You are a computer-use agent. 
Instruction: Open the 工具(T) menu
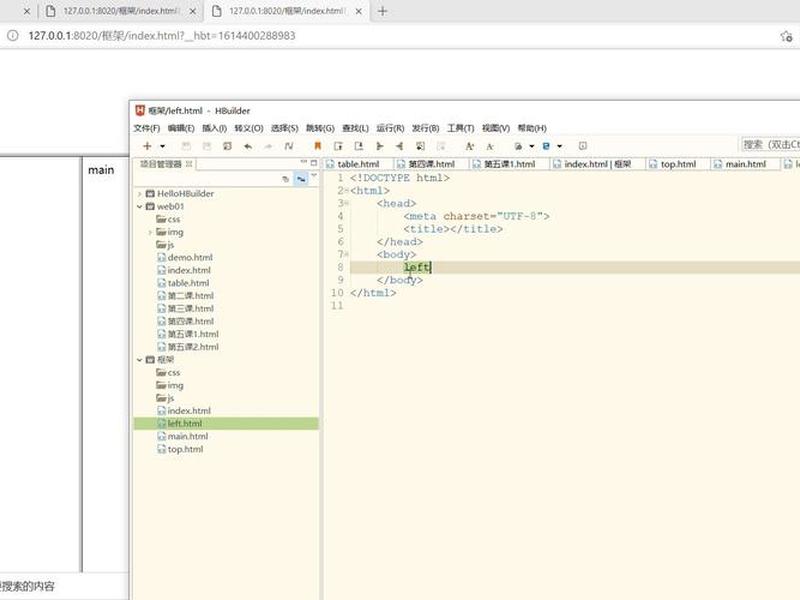(x=461, y=128)
